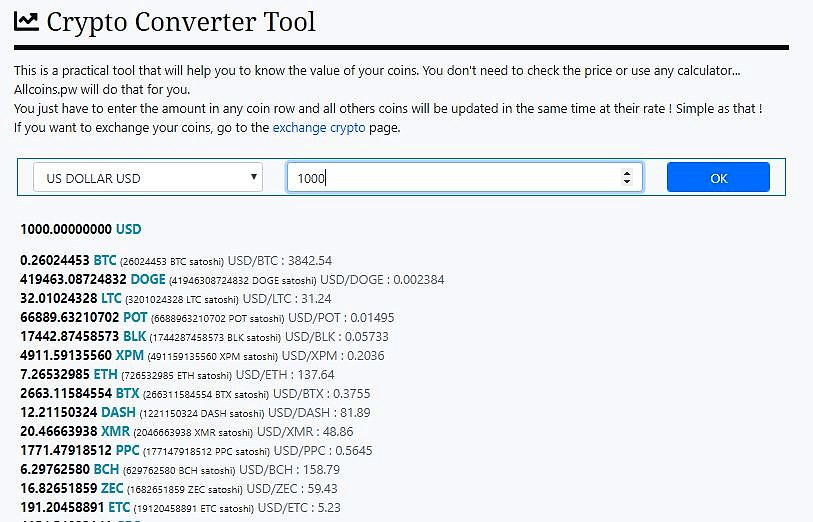Select the DASH coin link
This screenshot has width=813, height=522.
click(118, 413)
